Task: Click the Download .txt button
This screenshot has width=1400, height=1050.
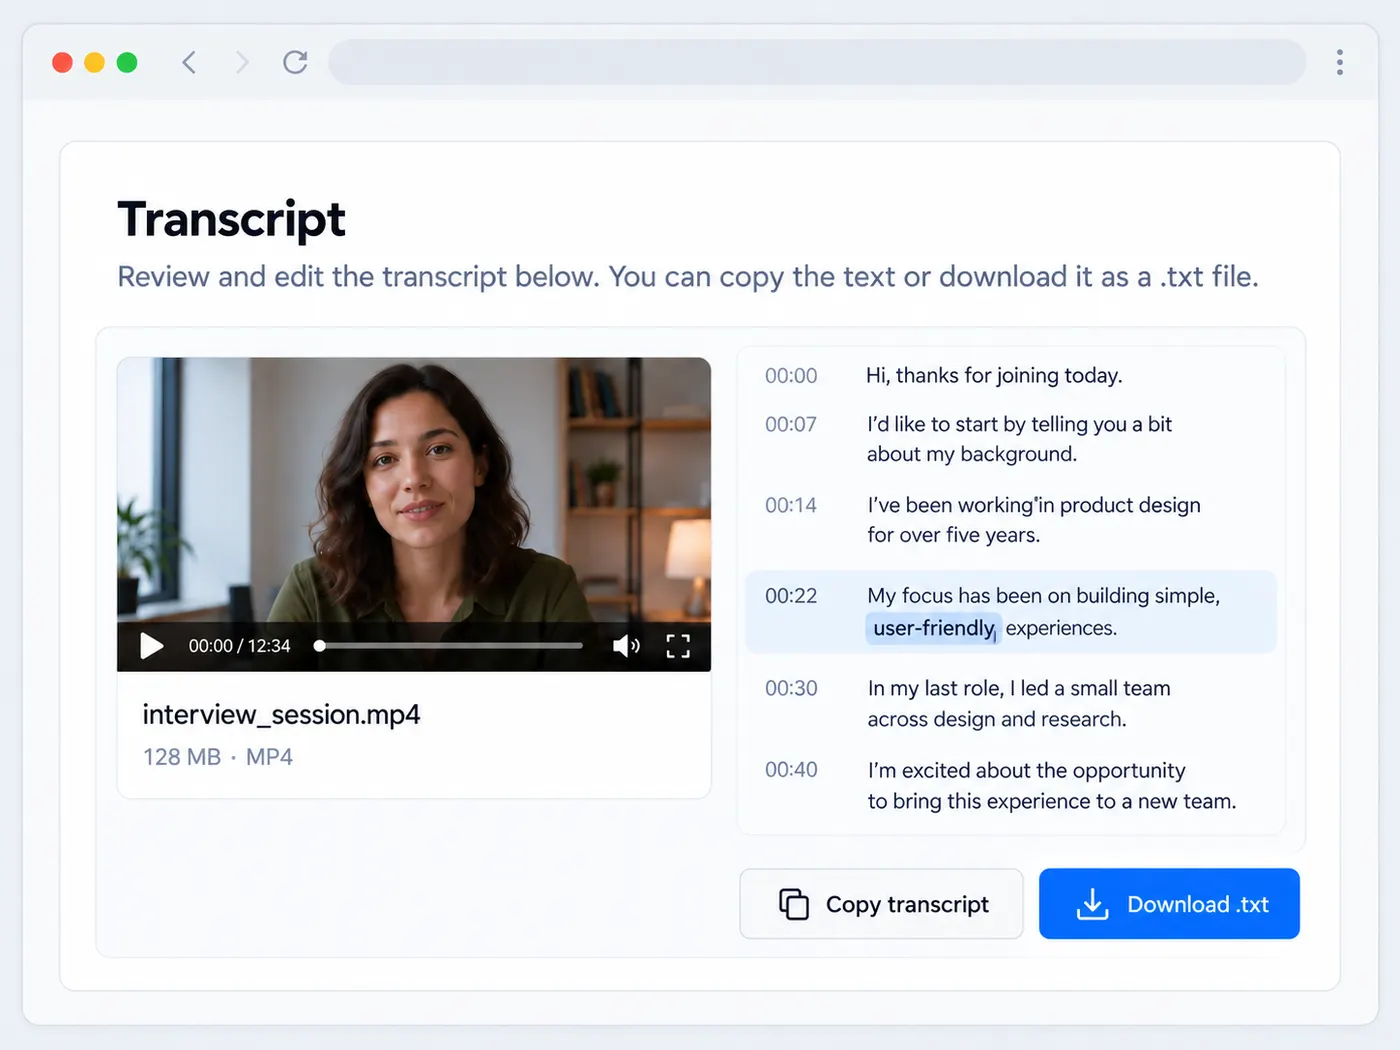Action: 1169,904
